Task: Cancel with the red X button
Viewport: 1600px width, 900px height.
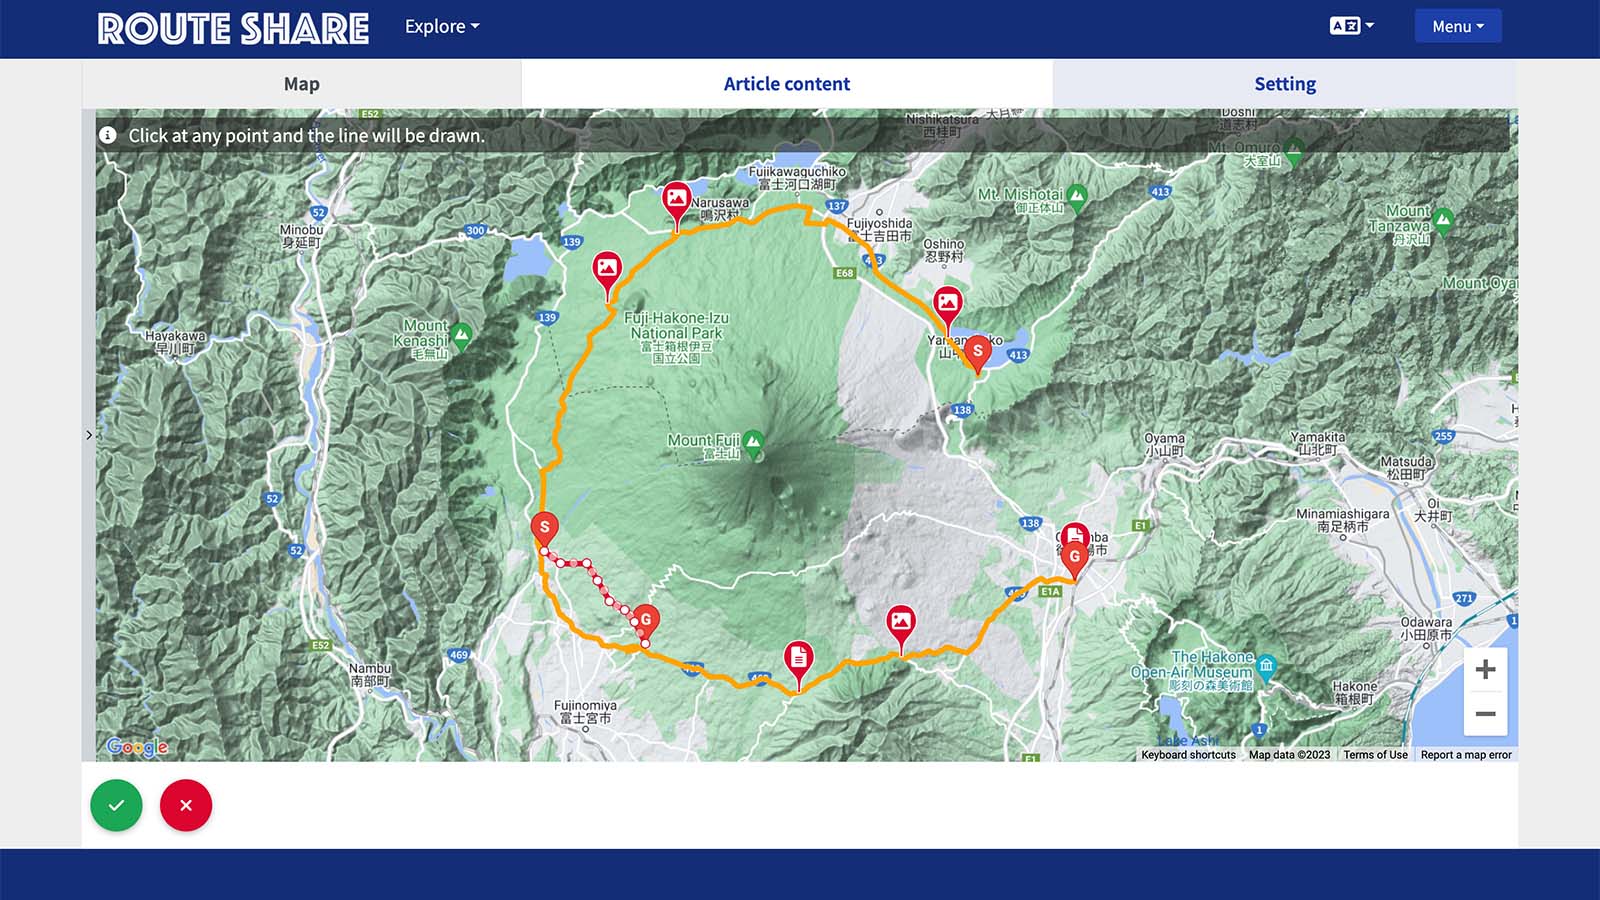Action: pyautogui.click(x=186, y=805)
